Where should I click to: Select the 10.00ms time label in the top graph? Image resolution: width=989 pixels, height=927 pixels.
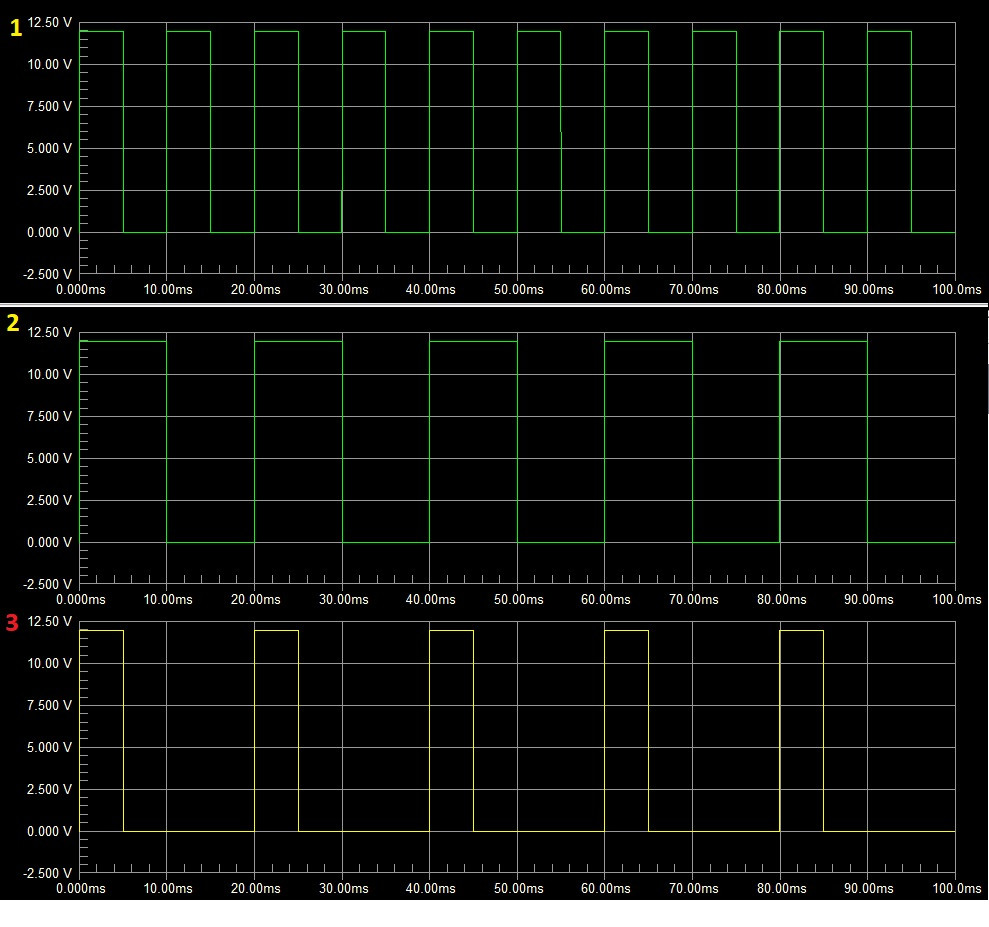[x=168, y=289]
